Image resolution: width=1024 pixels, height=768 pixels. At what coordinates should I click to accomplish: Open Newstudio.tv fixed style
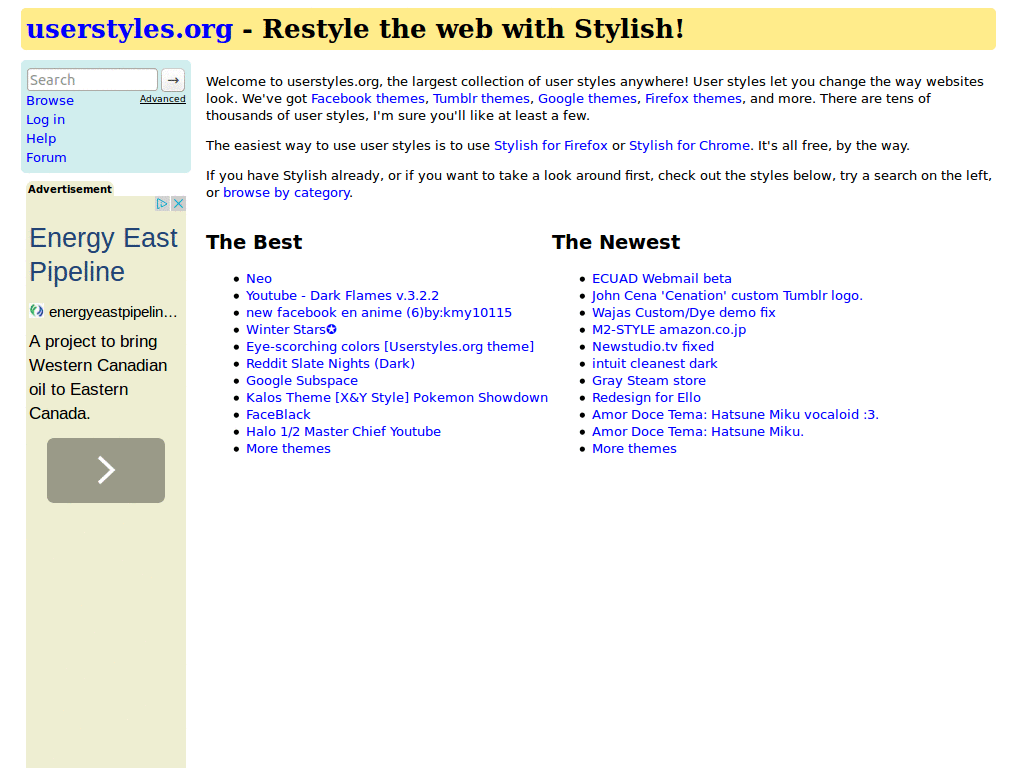pyautogui.click(x=653, y=347)
